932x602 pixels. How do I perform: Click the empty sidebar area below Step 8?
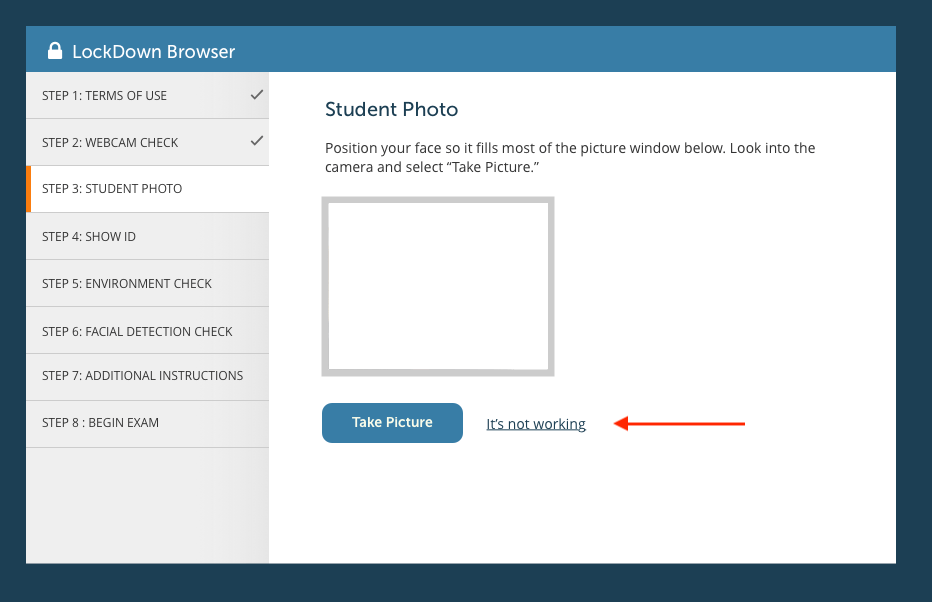147,505
